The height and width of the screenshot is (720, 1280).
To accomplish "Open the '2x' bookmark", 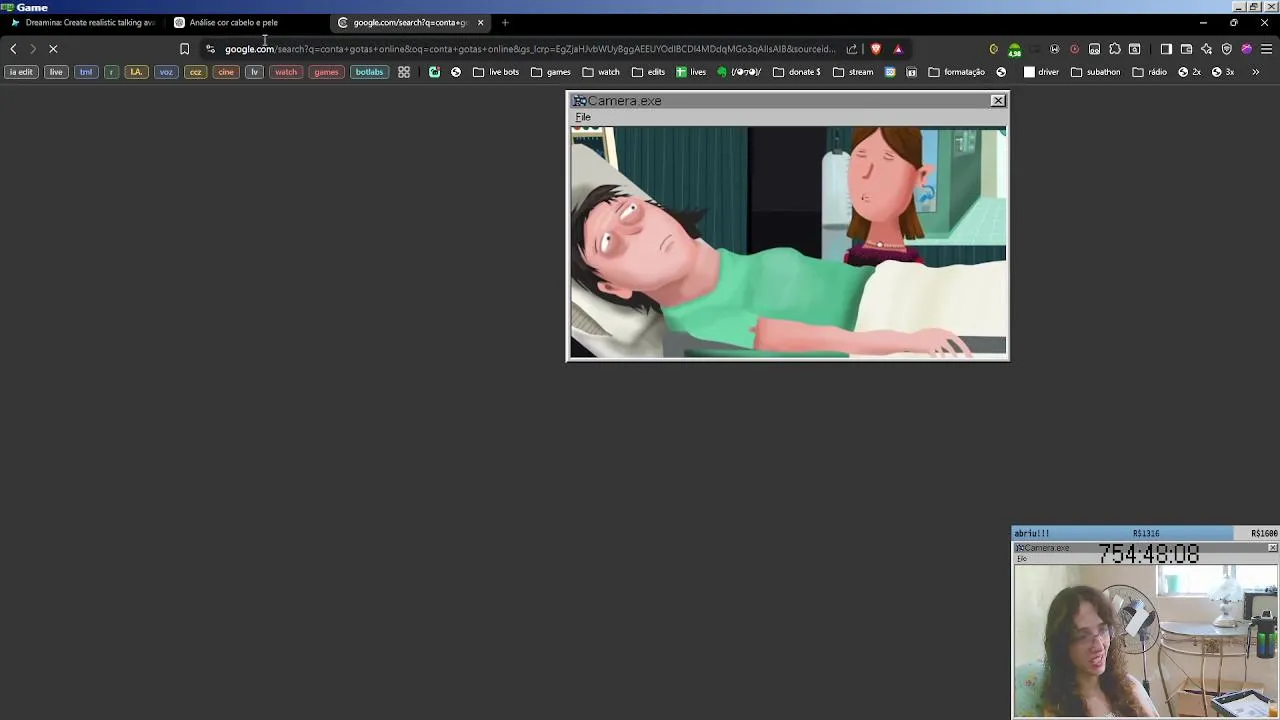I will tap(1190, 72).
